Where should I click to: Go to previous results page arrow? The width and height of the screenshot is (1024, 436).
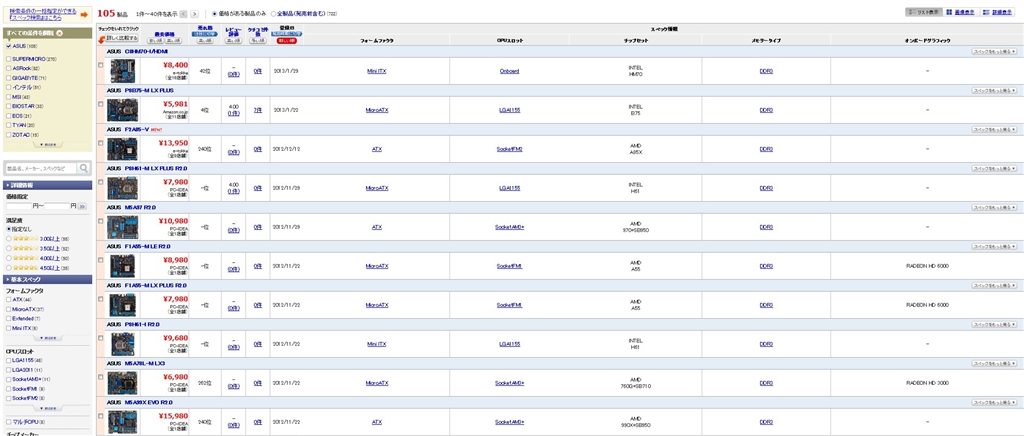tap(183, 14)
